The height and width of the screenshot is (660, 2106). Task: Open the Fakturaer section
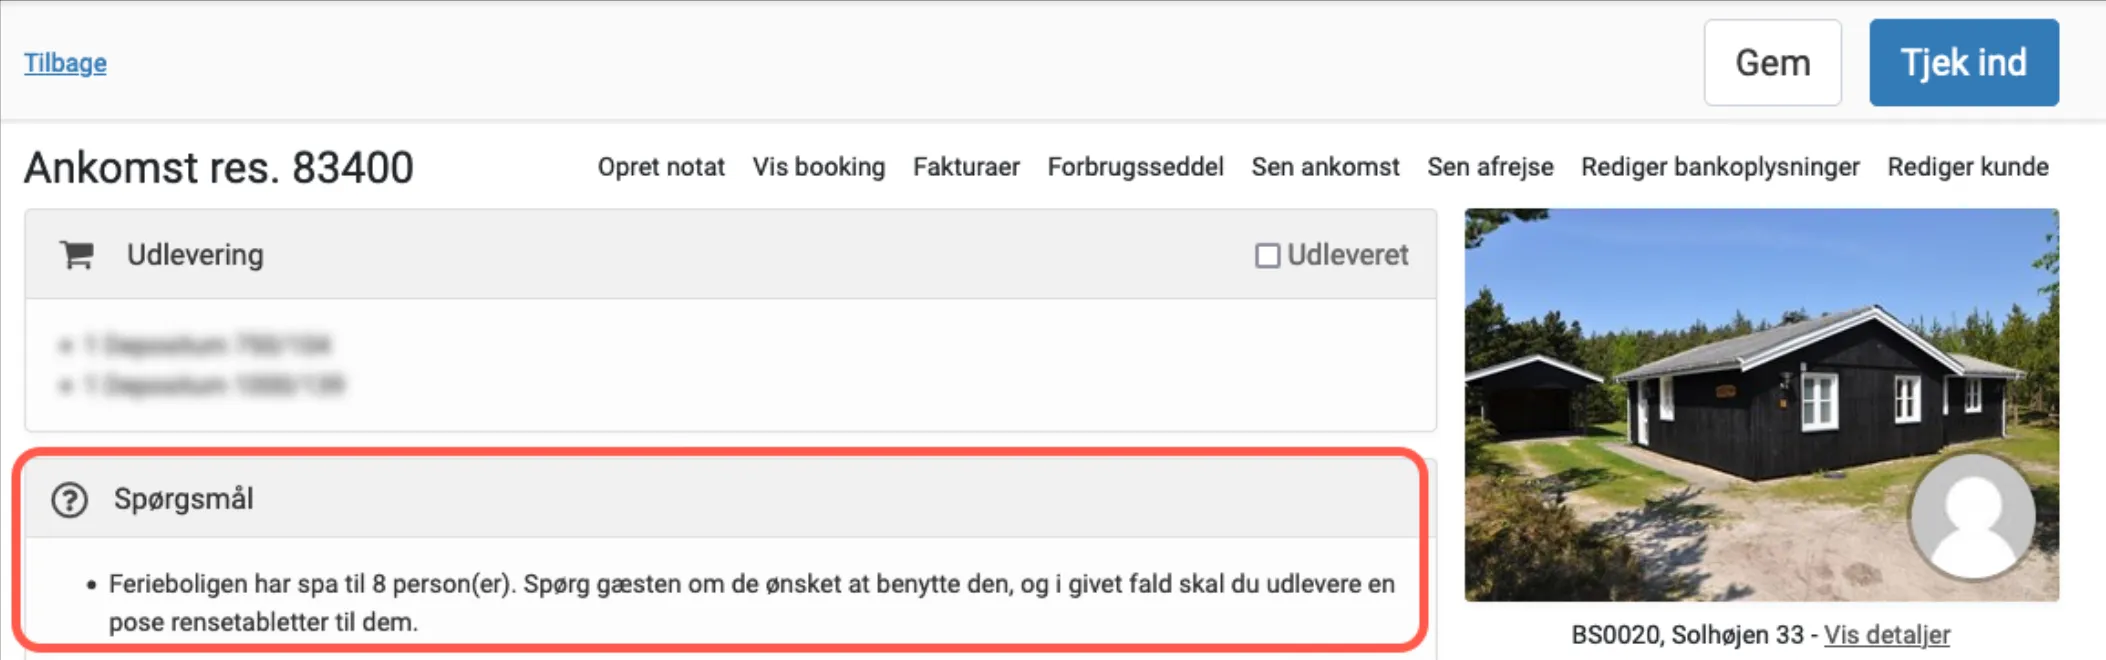tap(966, 167)
